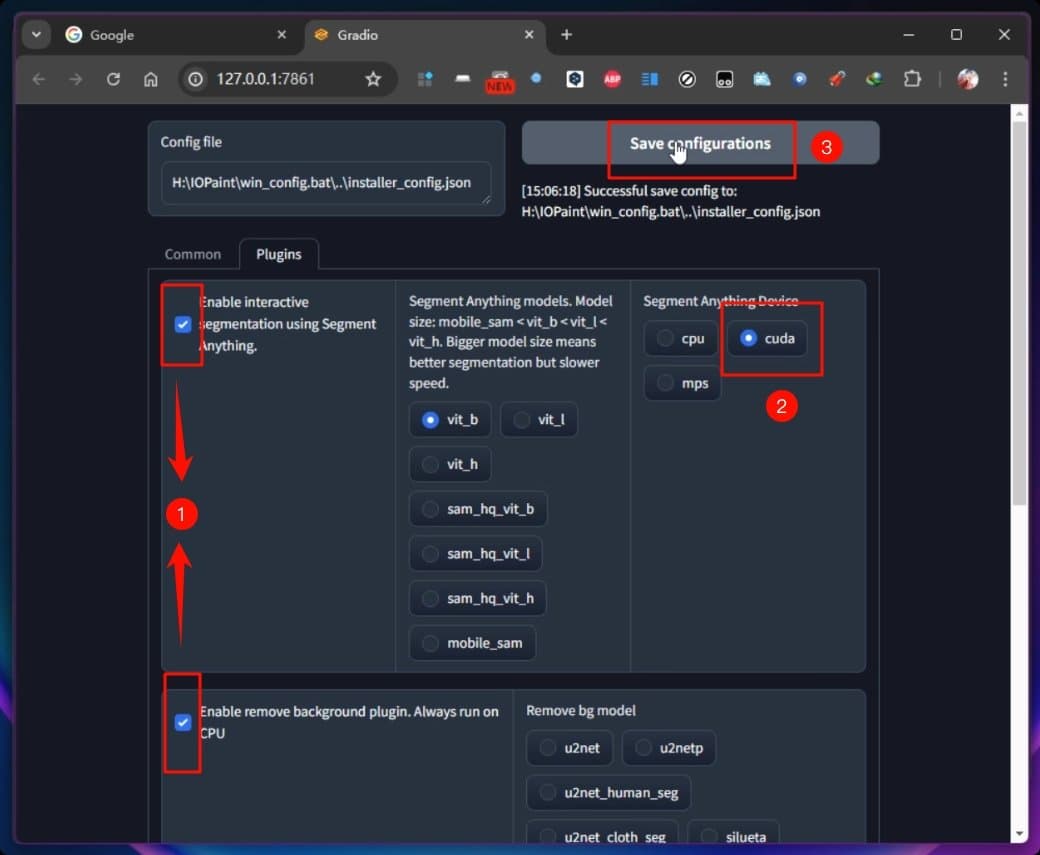Select the cpu device radio option
1040x855 pixels.
coord(681,339)
